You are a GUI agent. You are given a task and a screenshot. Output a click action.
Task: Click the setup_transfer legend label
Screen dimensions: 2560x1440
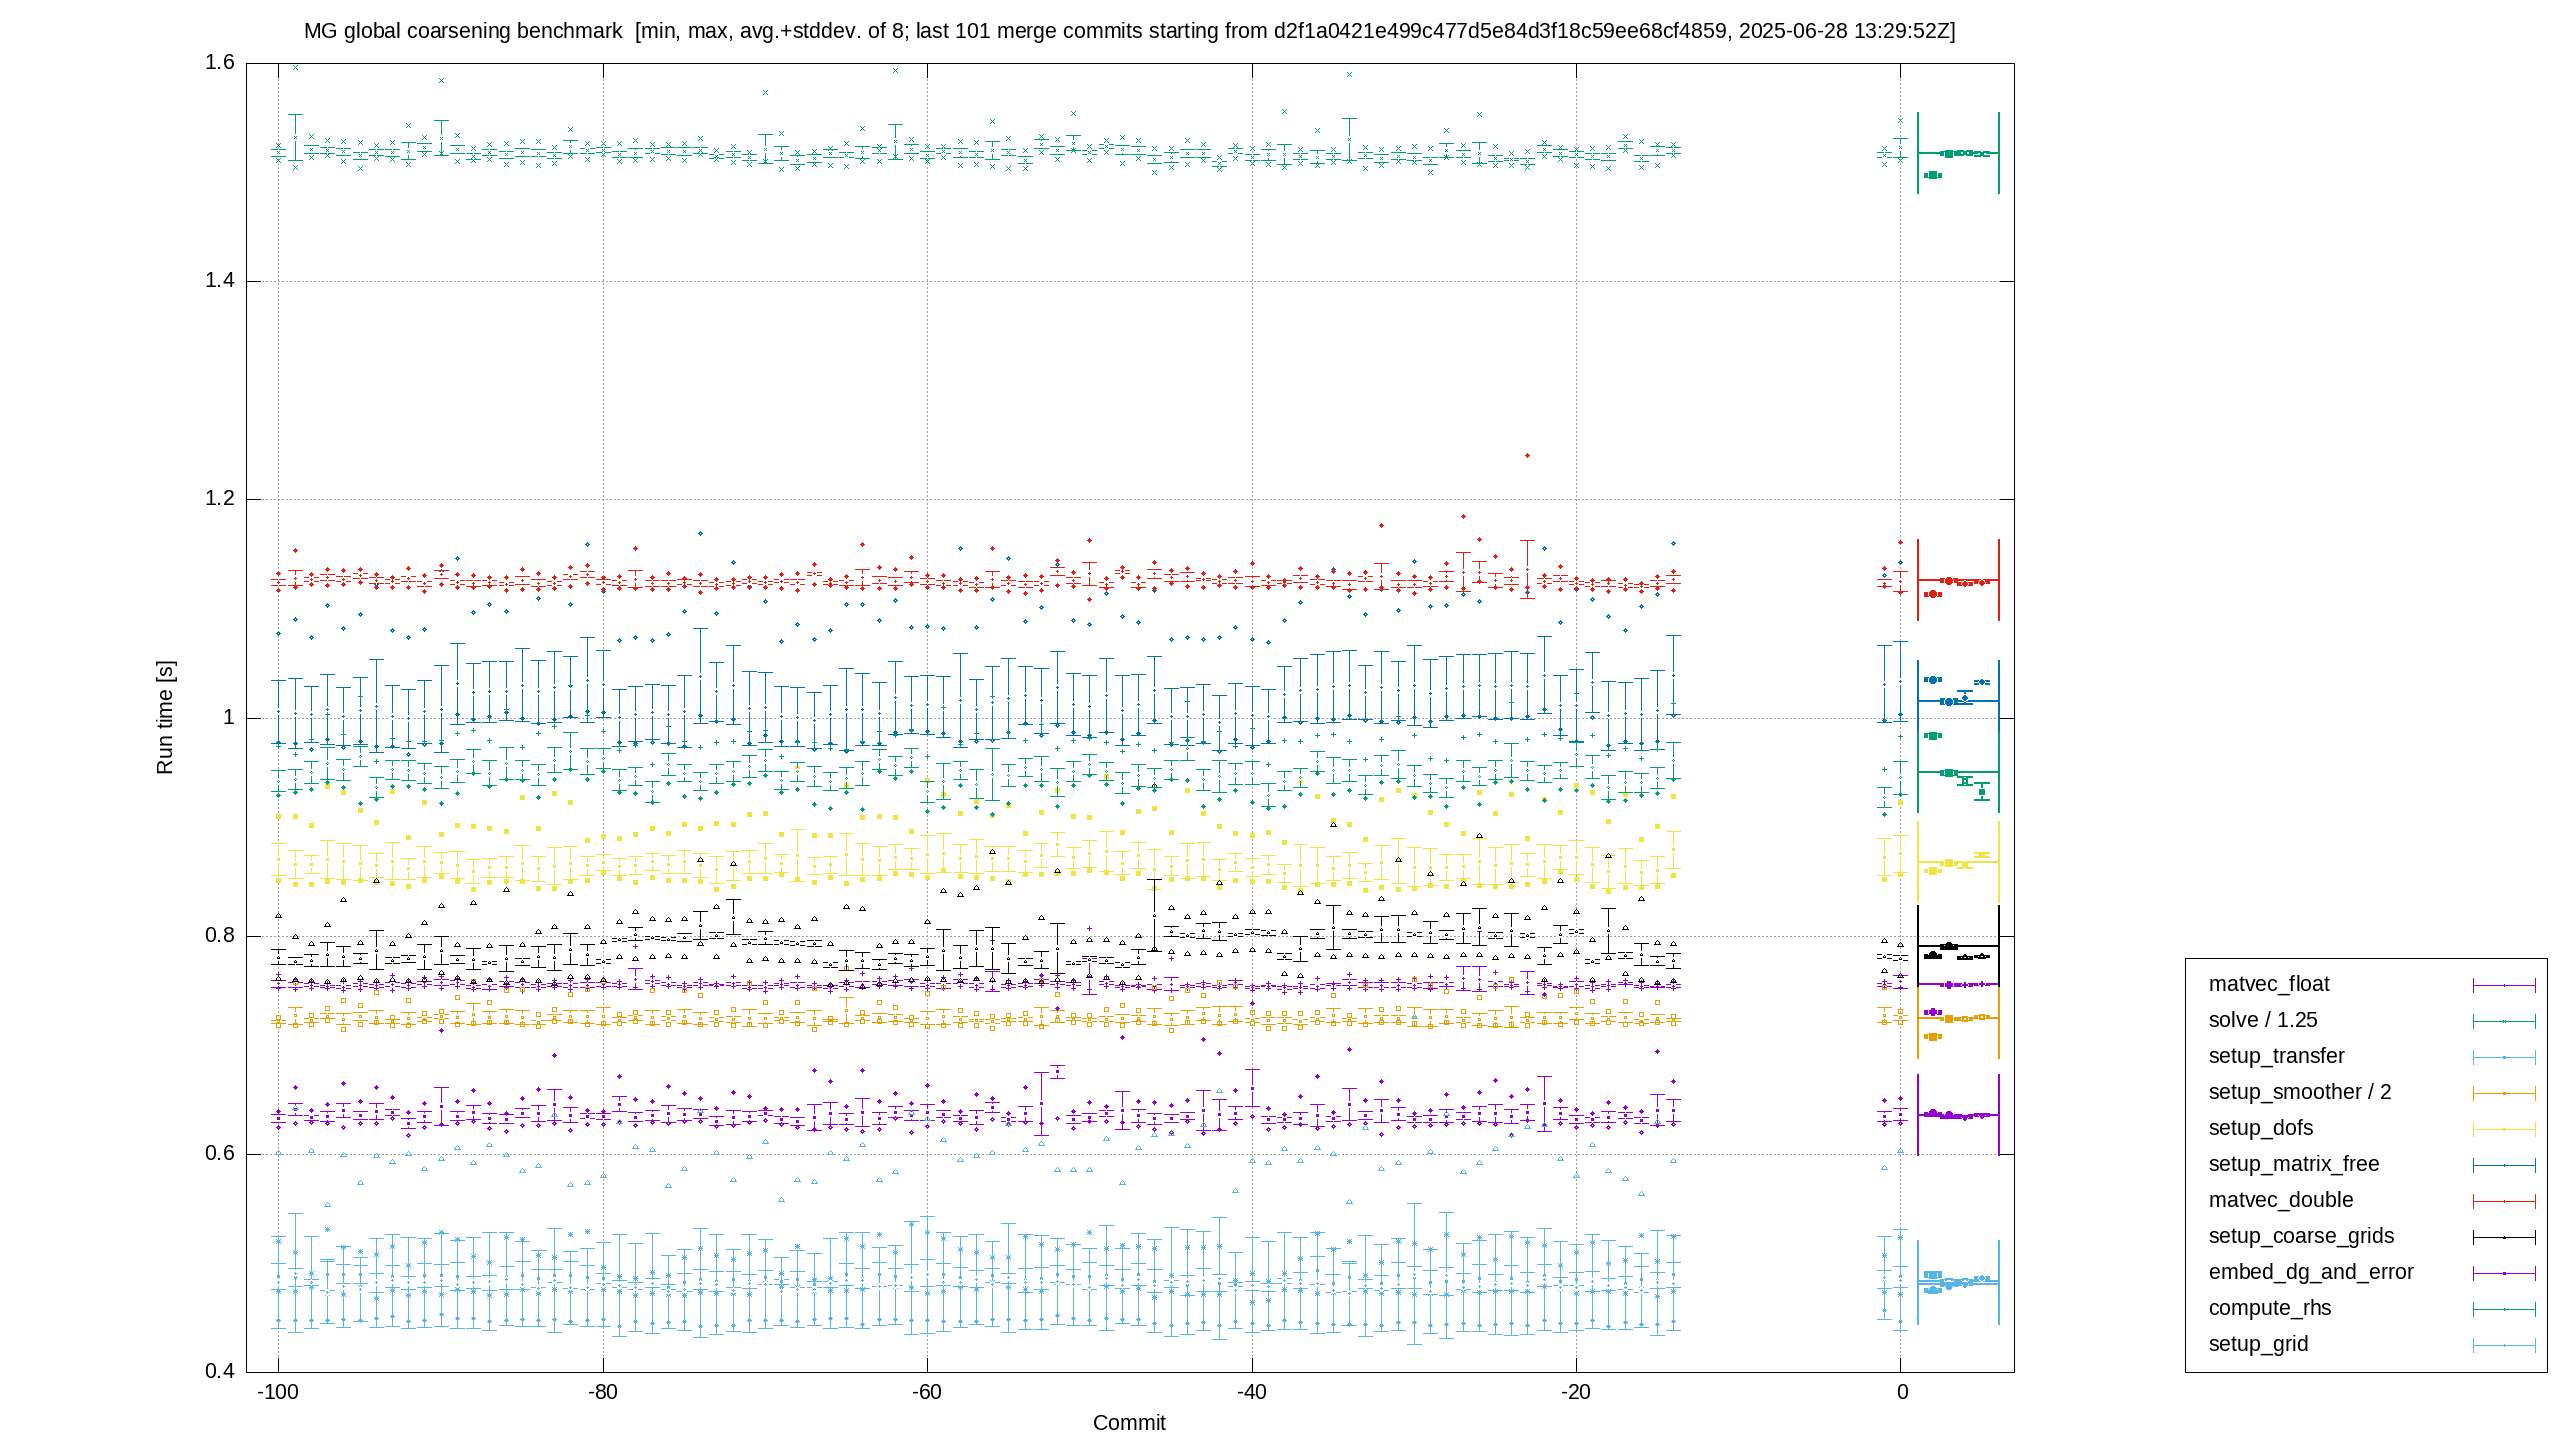[x=2276, y=1056]
